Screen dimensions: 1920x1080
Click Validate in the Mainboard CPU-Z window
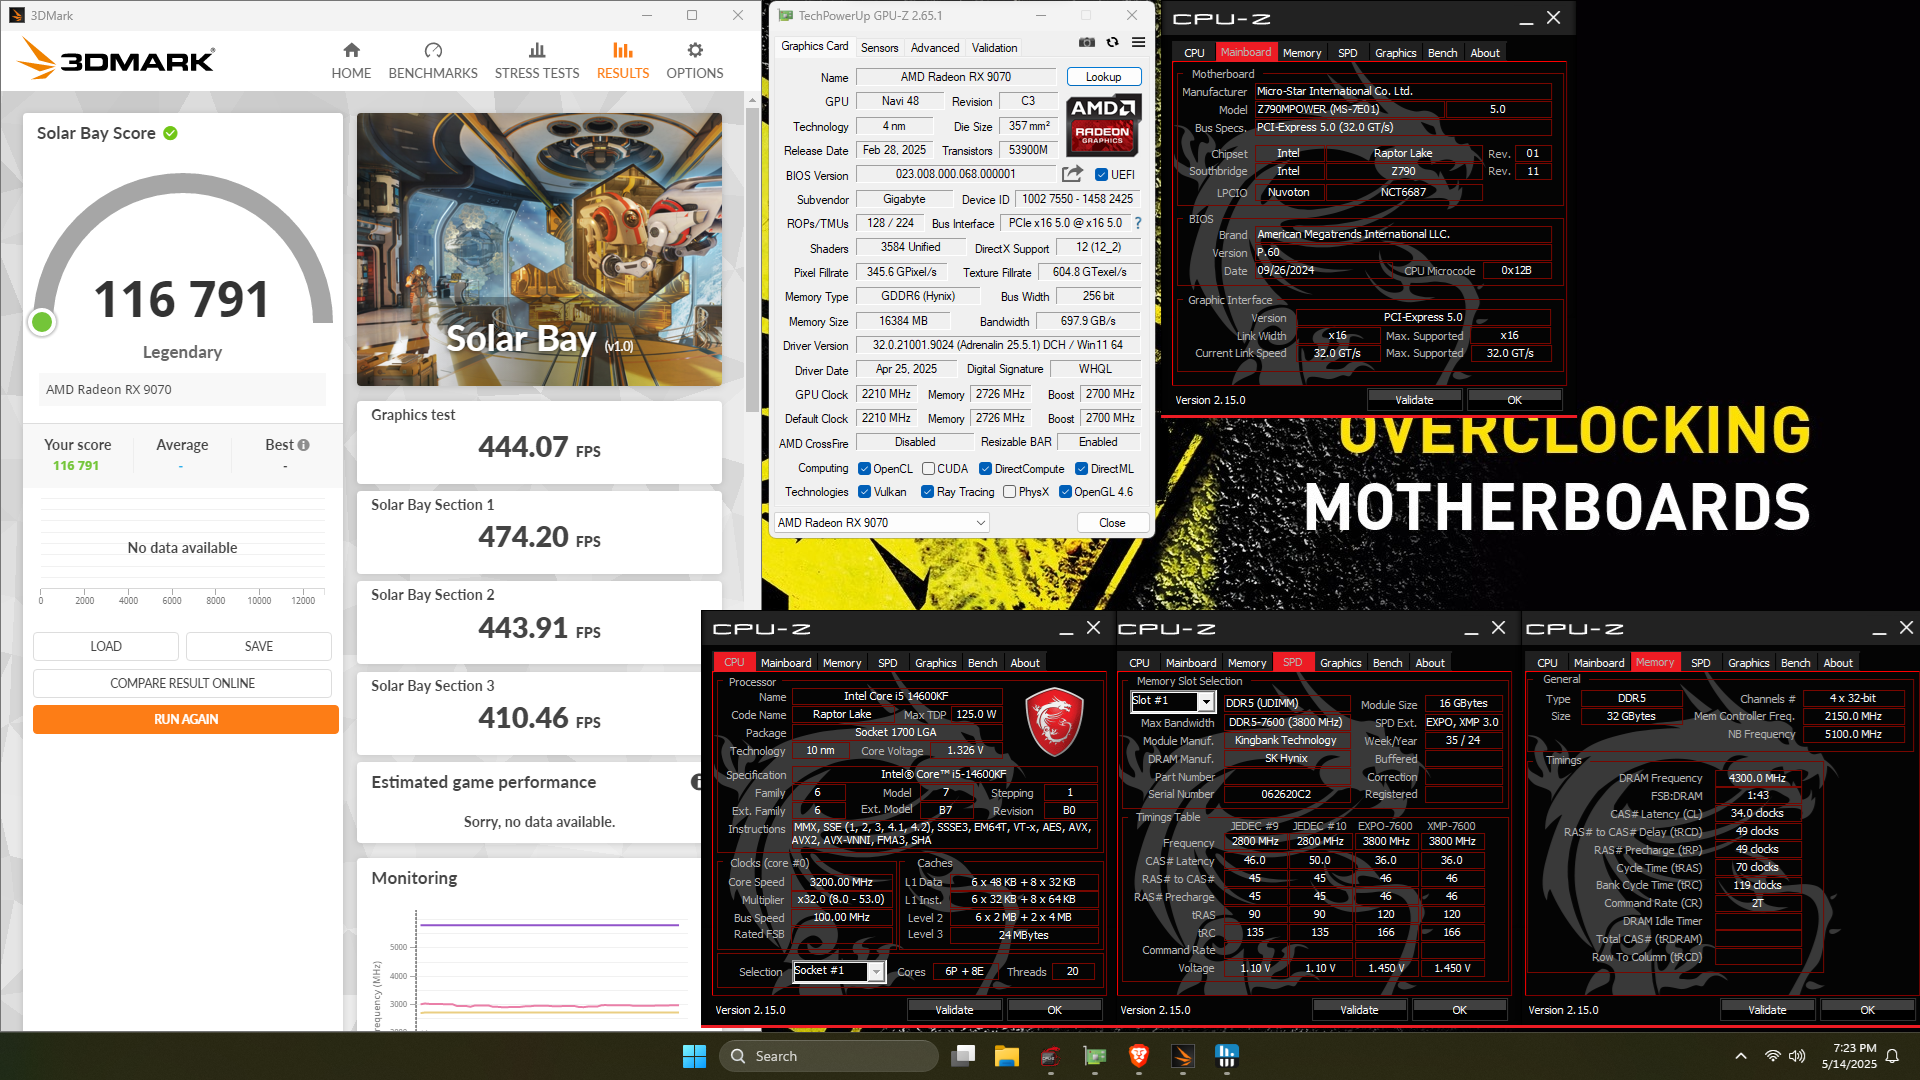click(1414, 400)
